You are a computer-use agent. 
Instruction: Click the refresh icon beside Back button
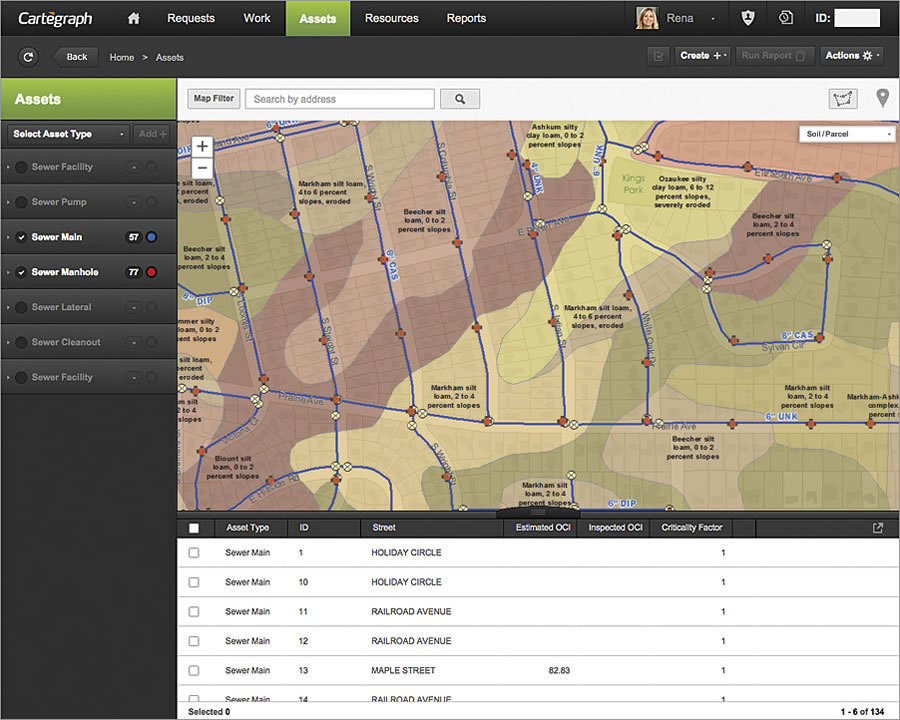click(28, 57)
